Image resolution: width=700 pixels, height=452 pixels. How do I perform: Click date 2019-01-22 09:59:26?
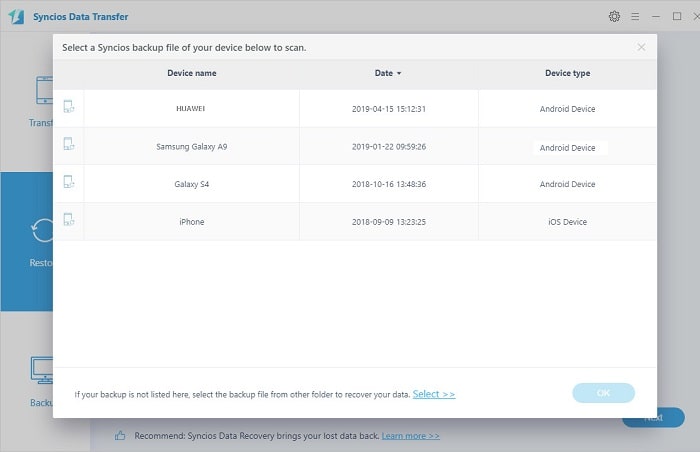[x=389, y=146]
